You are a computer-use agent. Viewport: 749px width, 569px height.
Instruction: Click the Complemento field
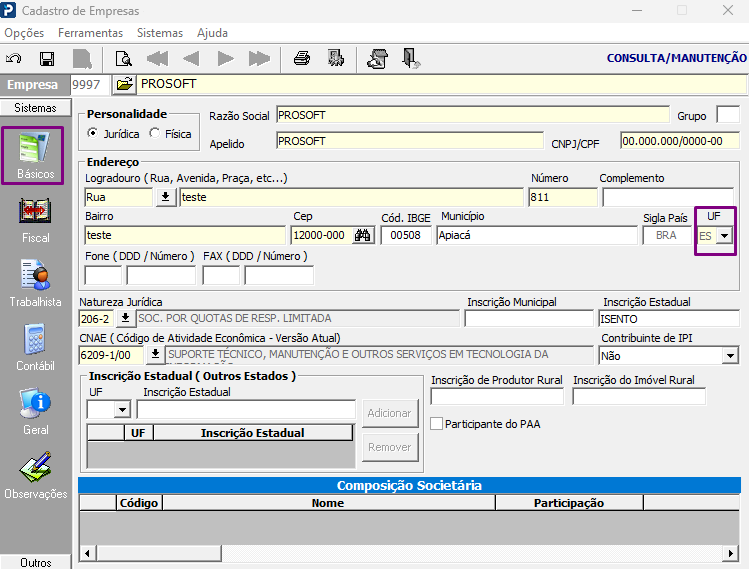pos(668,197)
